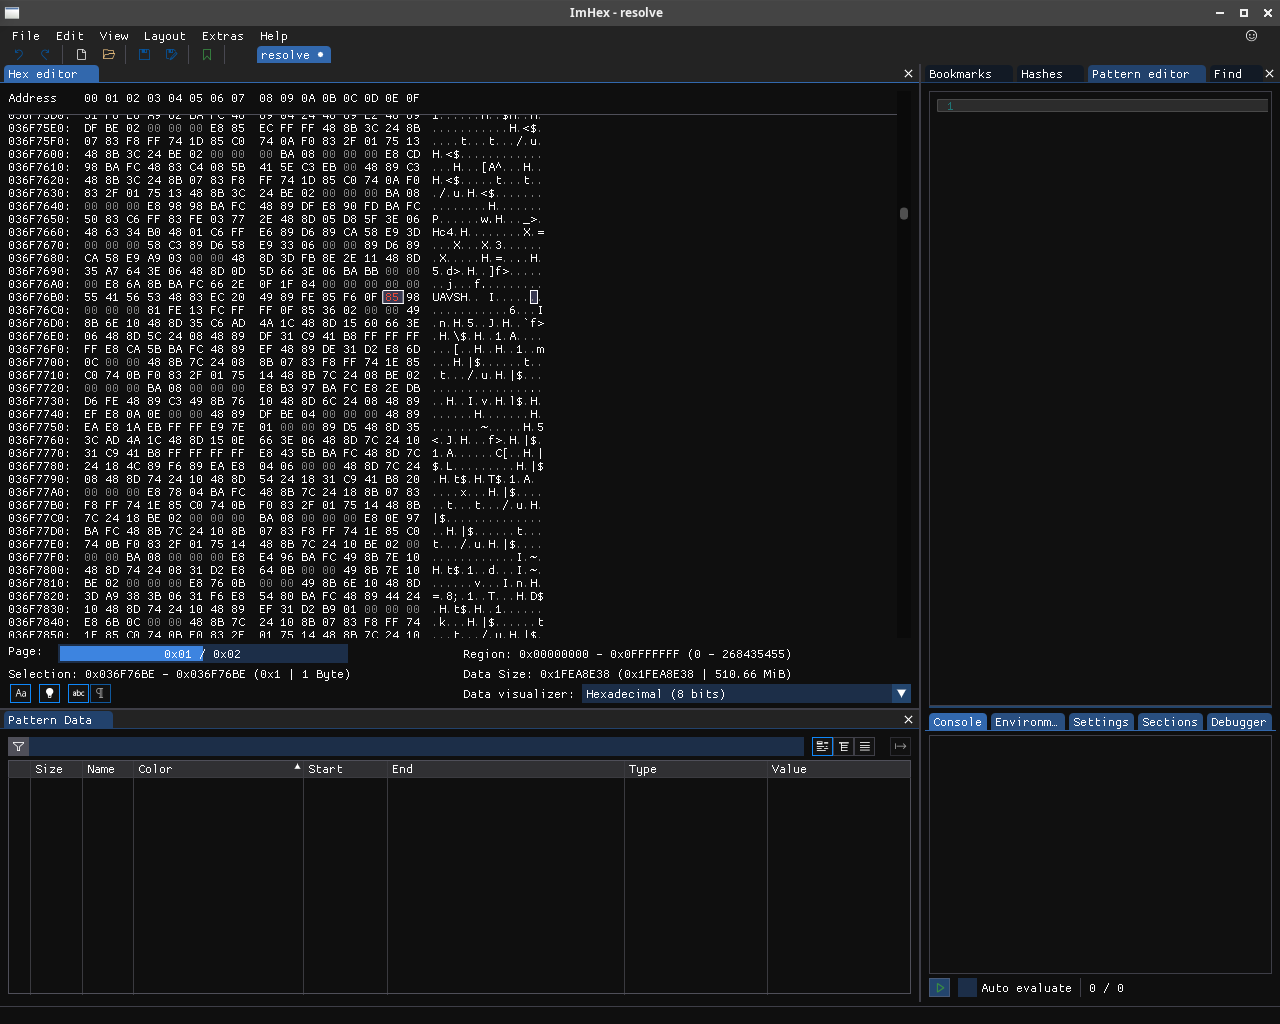The image size is (1280, 1024).
Task: Open a file using the folder toolbar icon
Action: pos(110,55)
